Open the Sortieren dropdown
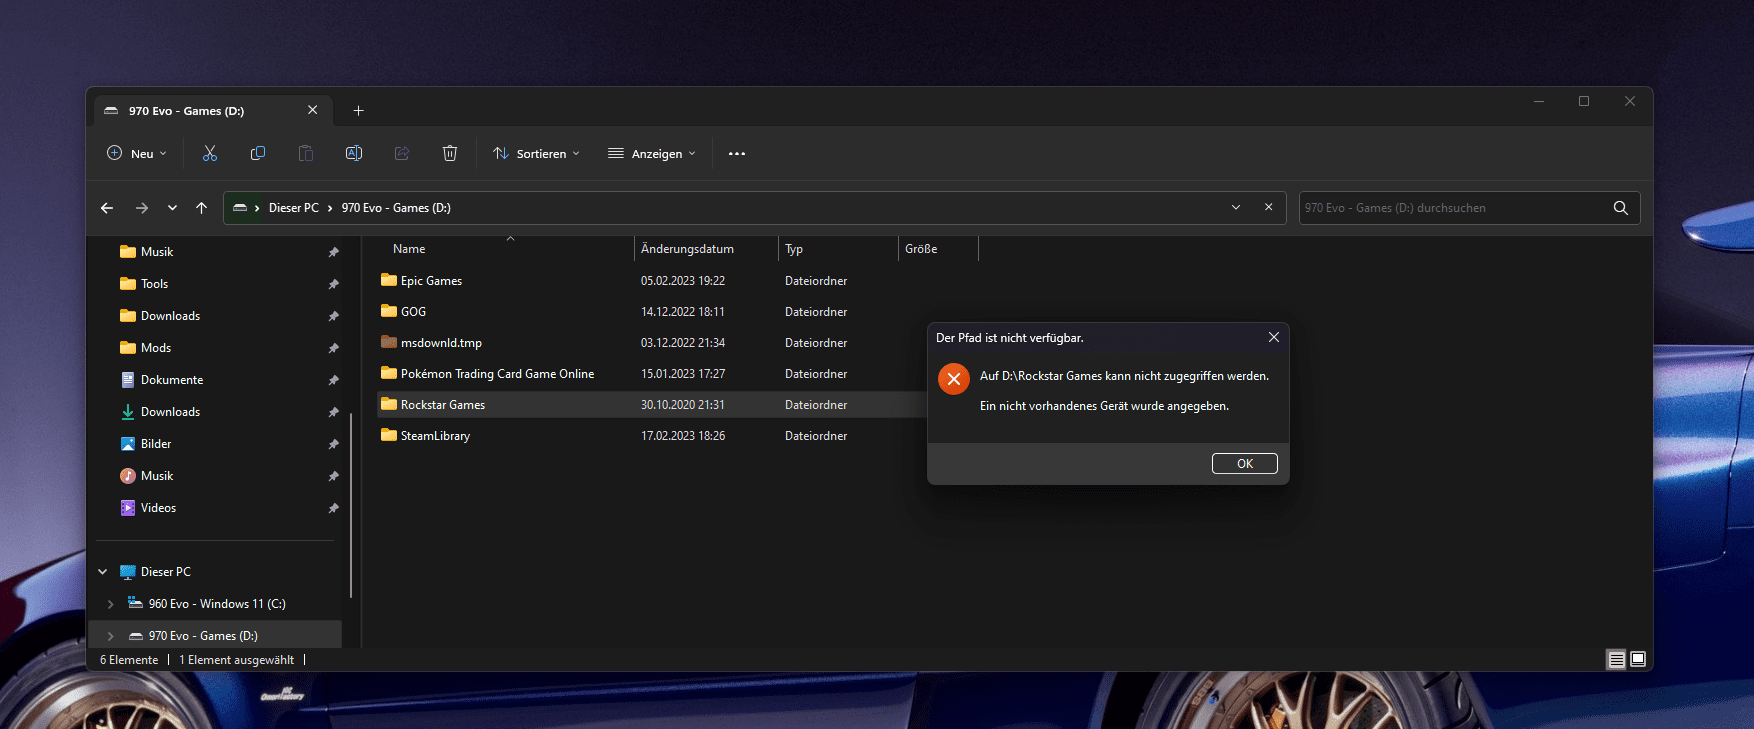1754x729 pixels. tap(536, 153)
